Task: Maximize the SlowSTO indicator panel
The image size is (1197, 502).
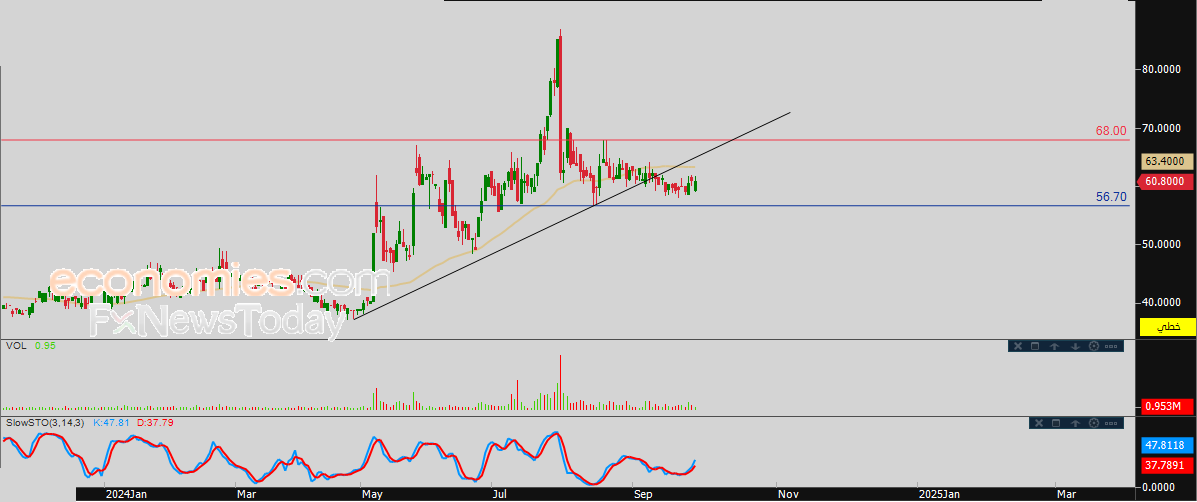Action: tap(1057, 423)
